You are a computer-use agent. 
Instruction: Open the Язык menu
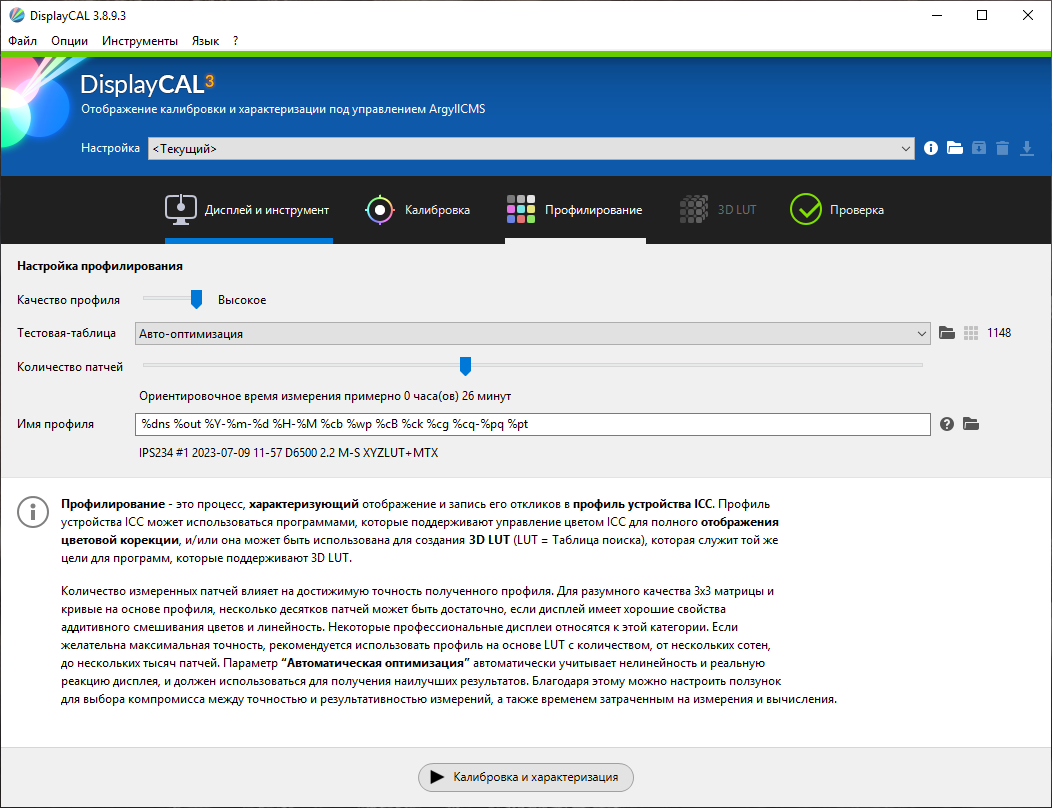tap(205, 41)
